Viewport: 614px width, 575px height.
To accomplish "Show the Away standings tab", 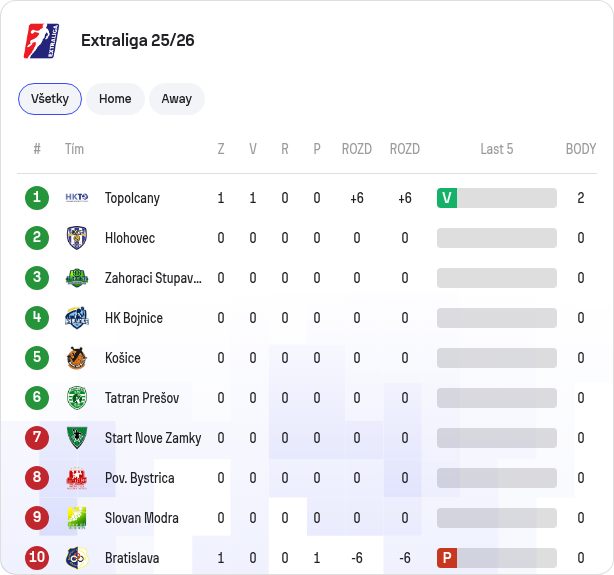I will (177, 99).
